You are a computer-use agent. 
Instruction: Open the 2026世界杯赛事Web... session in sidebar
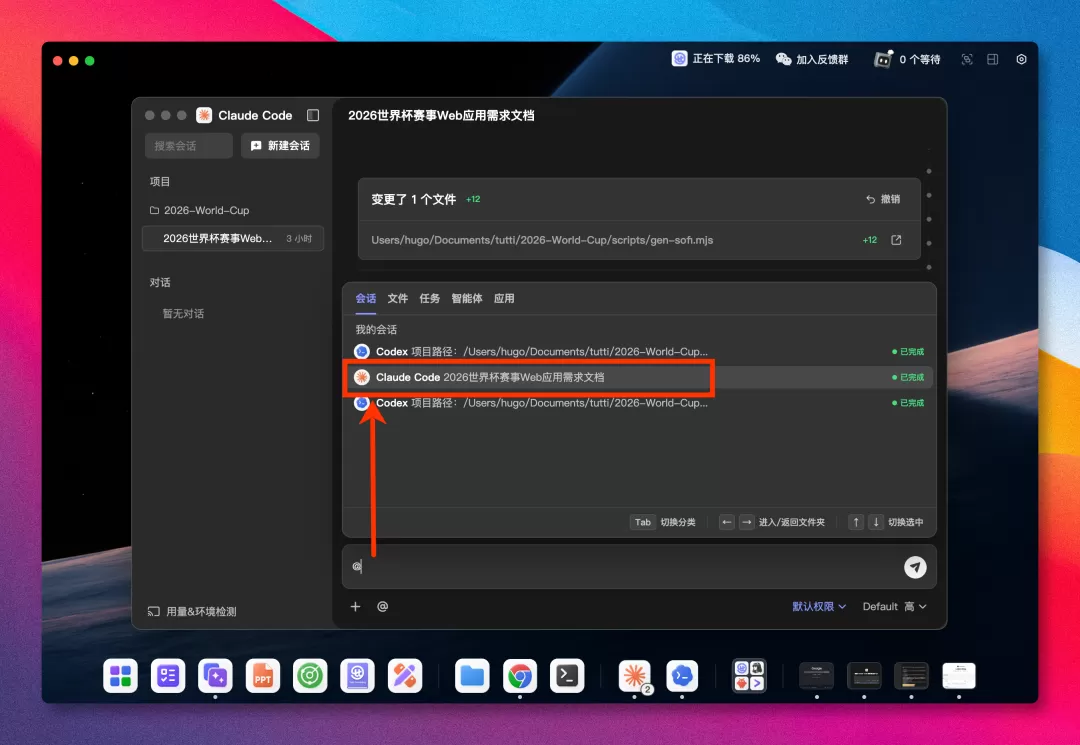point(233,238)
